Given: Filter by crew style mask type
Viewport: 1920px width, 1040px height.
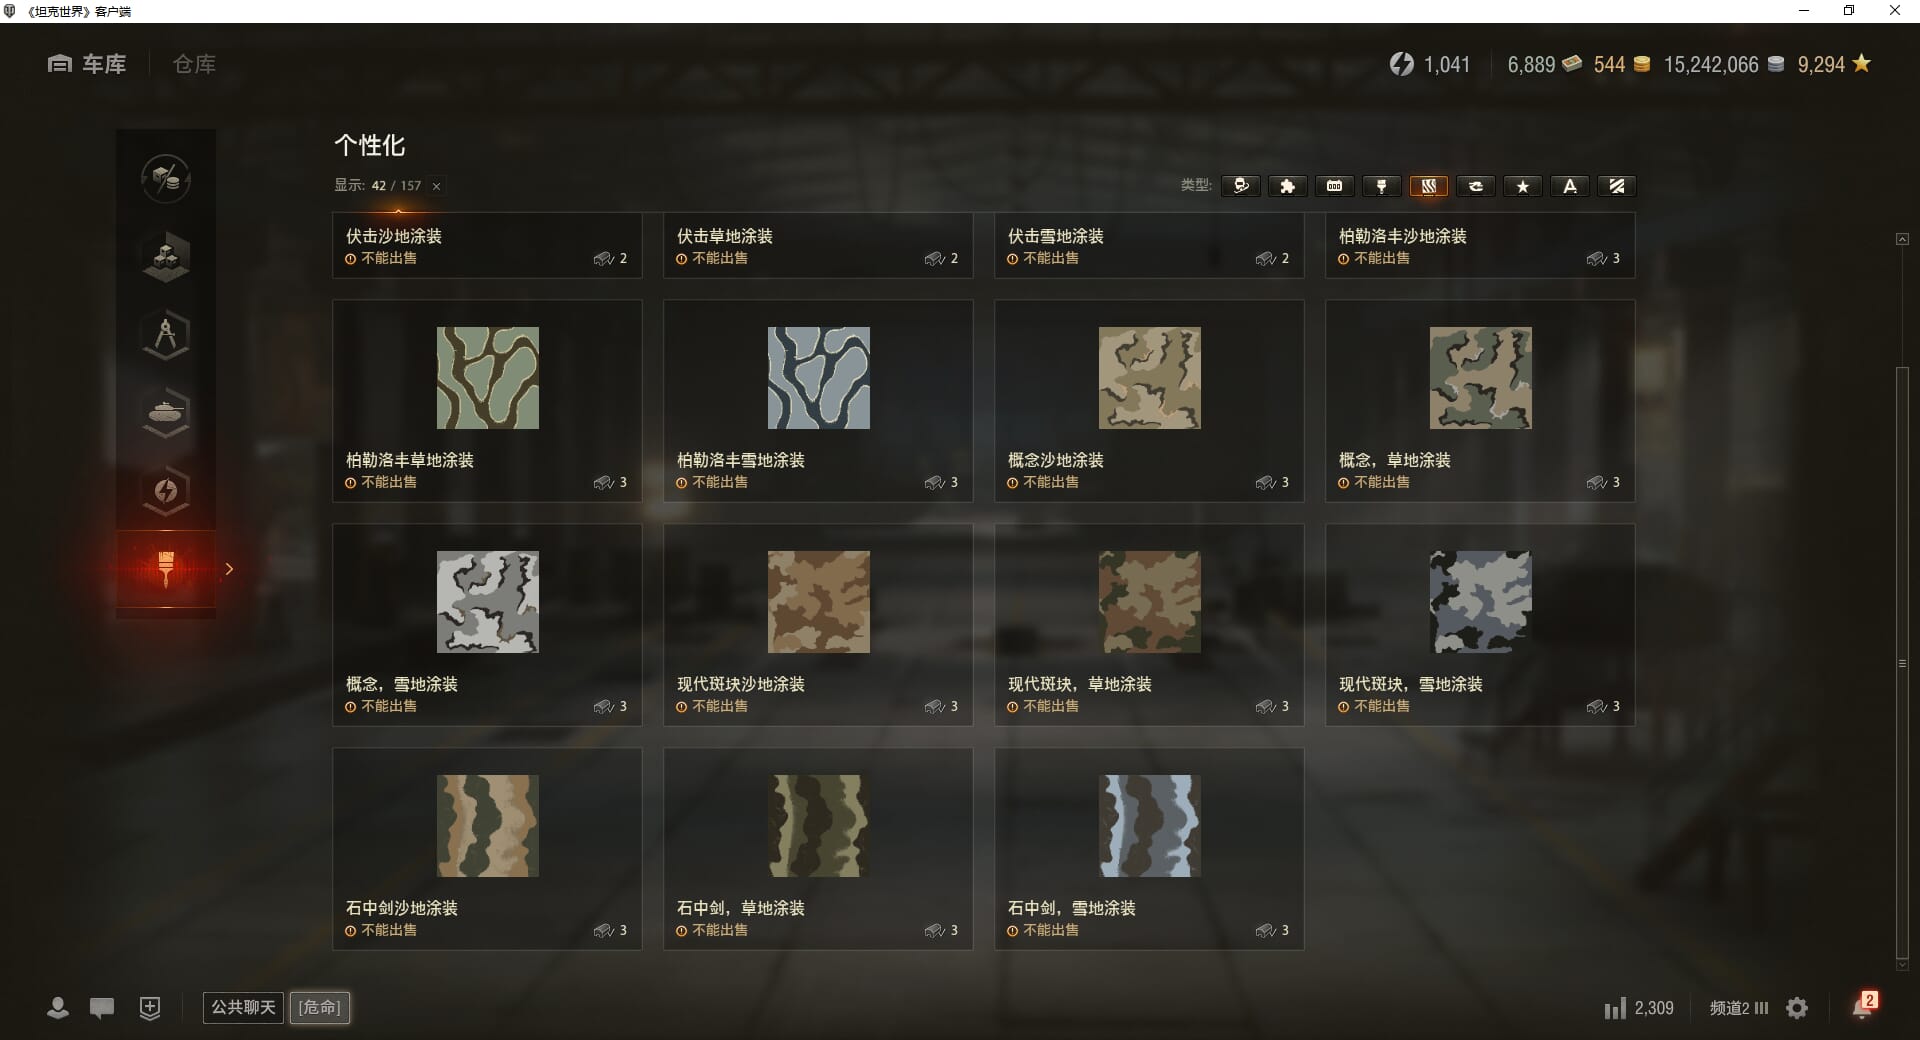Looking at the screenshot, I should 1240,186.
